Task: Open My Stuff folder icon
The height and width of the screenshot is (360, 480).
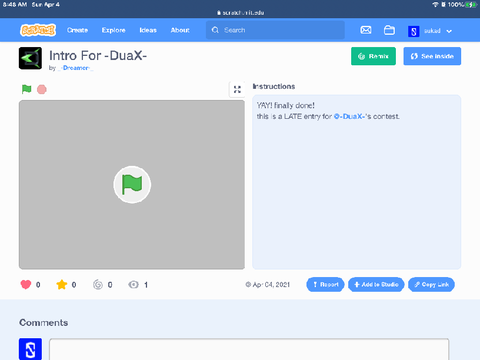Action: tap(389, 30)
